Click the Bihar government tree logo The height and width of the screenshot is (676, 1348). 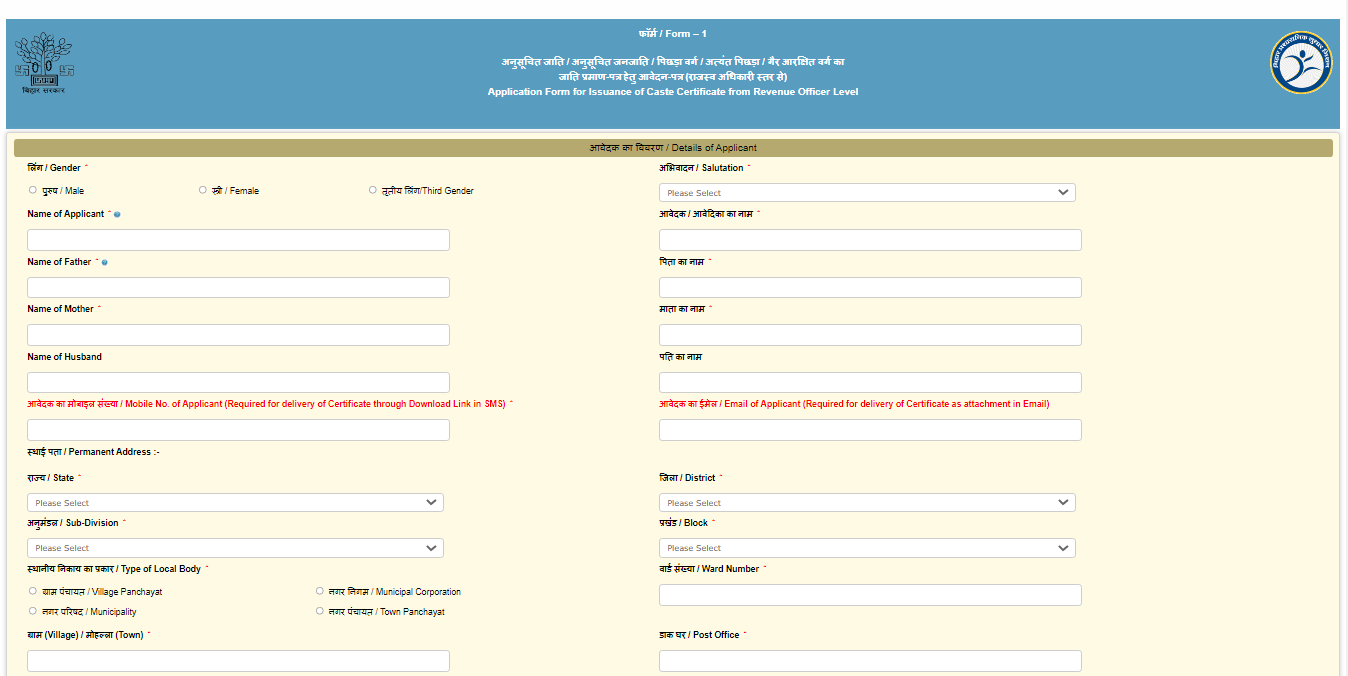[43, 62]
